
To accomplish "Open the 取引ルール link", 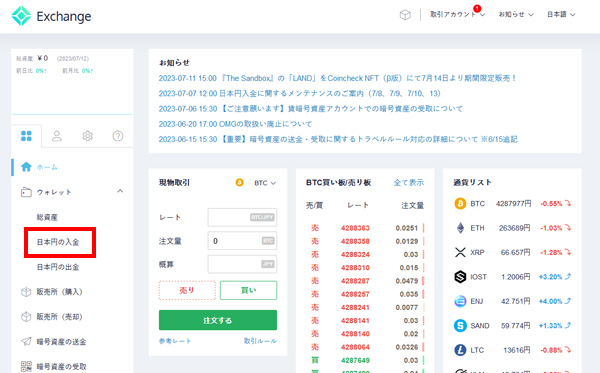I will [260, 340].
